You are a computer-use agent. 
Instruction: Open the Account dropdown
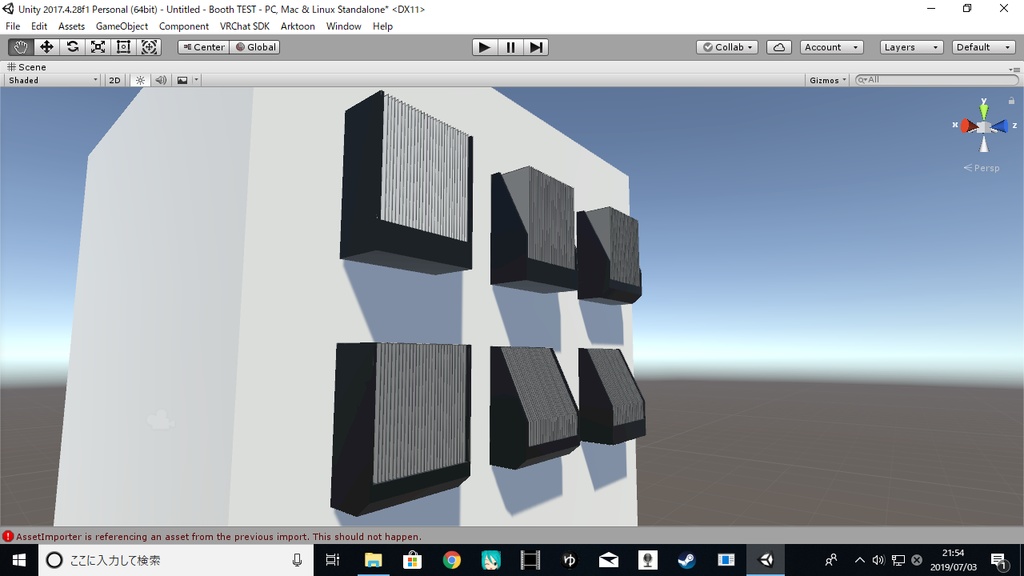point(831,47)
